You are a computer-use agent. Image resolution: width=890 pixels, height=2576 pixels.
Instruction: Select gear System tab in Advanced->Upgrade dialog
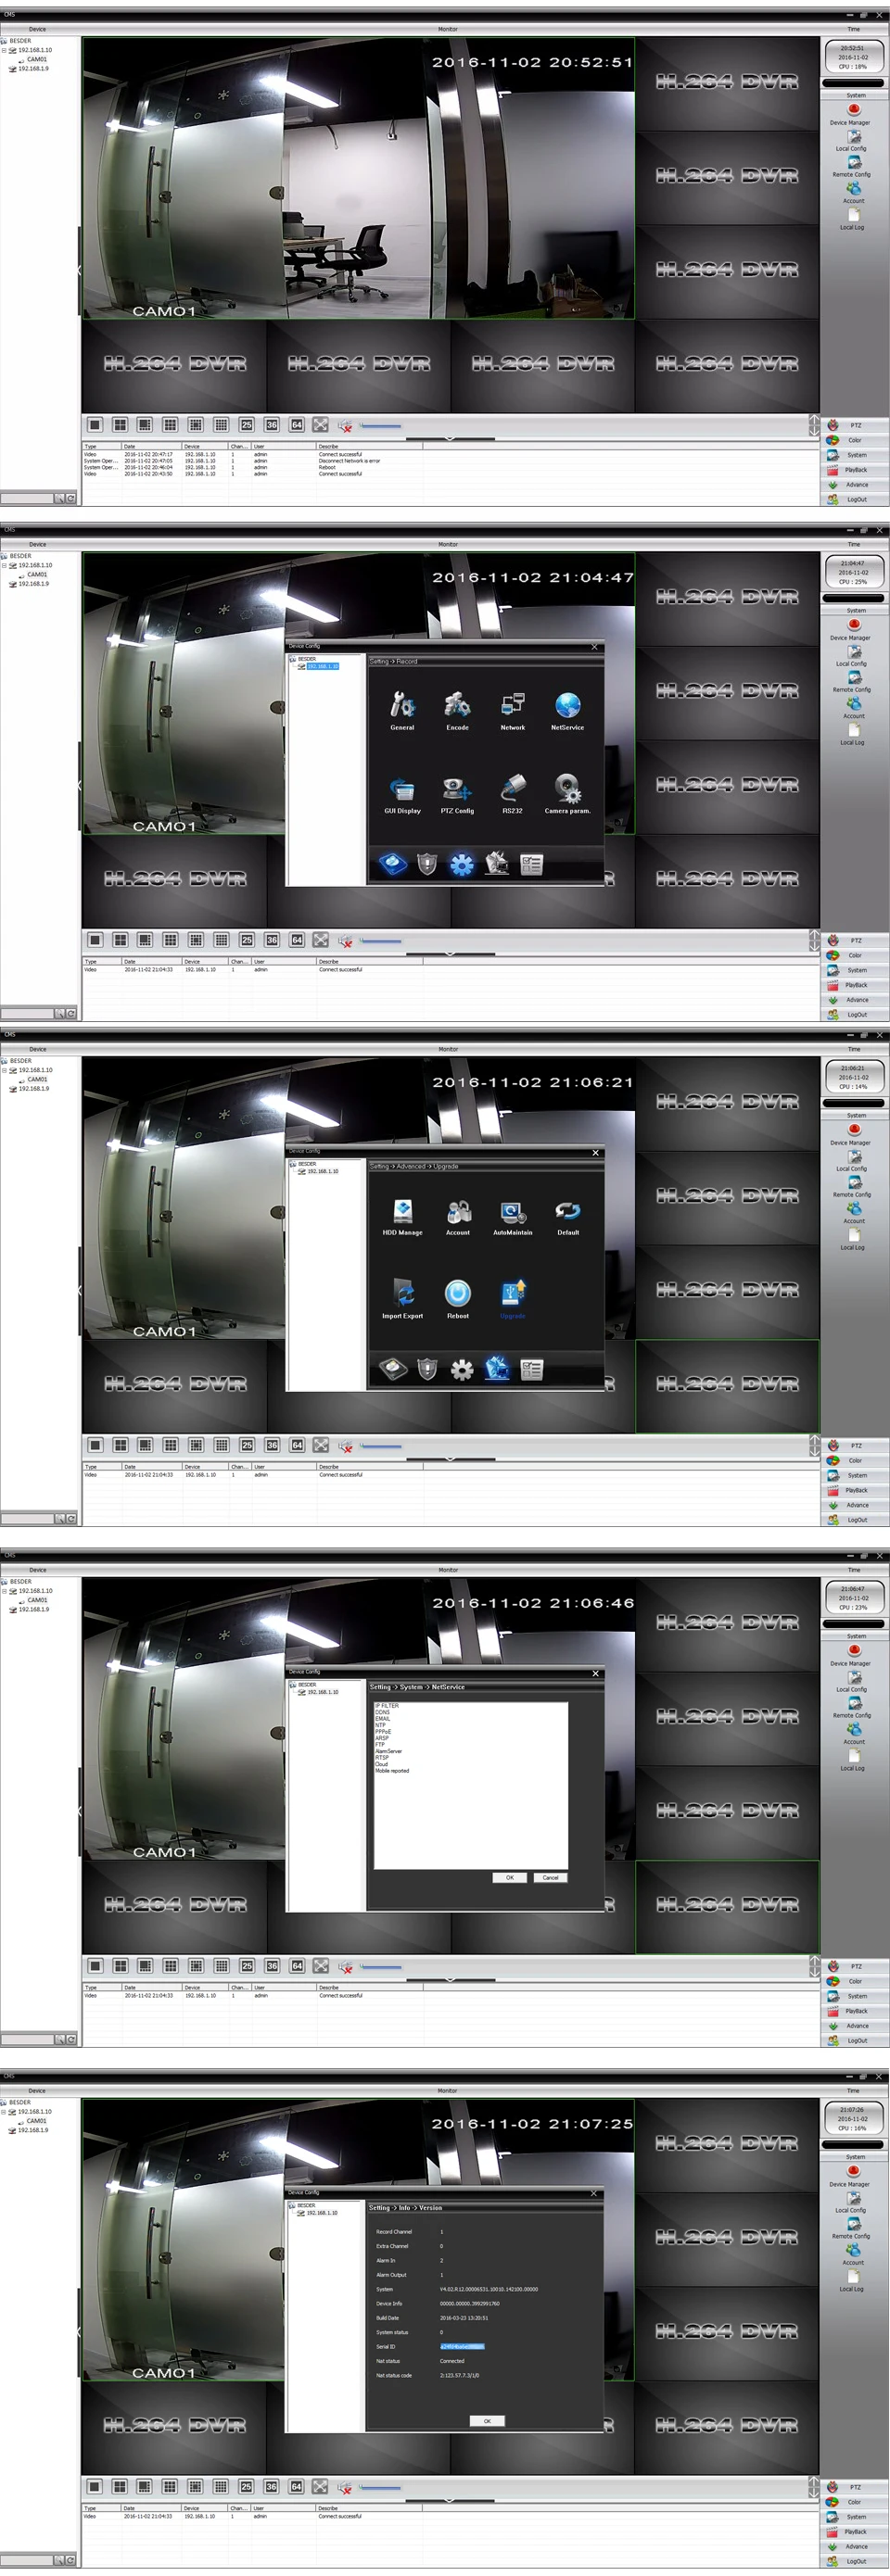461,1369
